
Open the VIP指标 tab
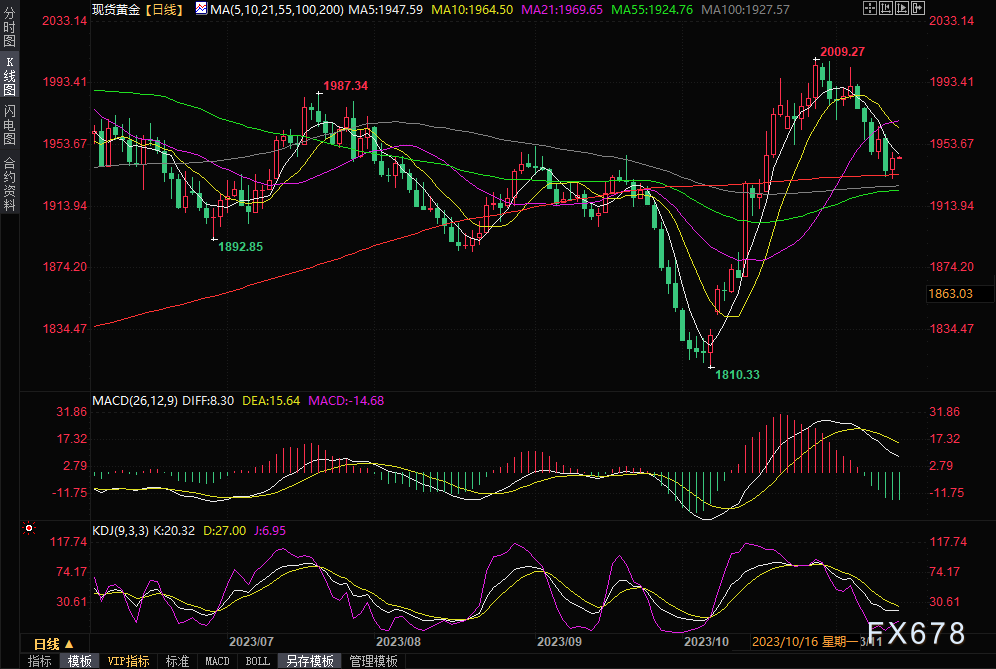pyautogui.click(x=128, y=661)
